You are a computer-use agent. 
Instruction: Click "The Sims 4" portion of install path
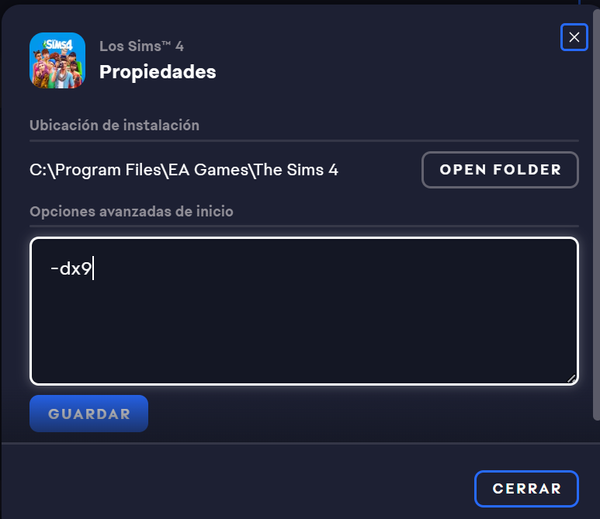pyautogui.click(x=296, y=170)
